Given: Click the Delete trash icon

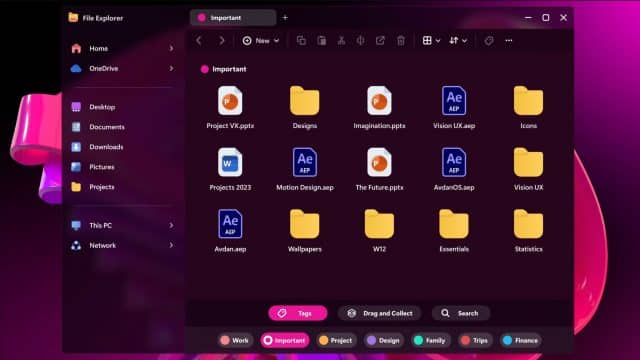Looking at the screenshot, I should pos(401,40).
